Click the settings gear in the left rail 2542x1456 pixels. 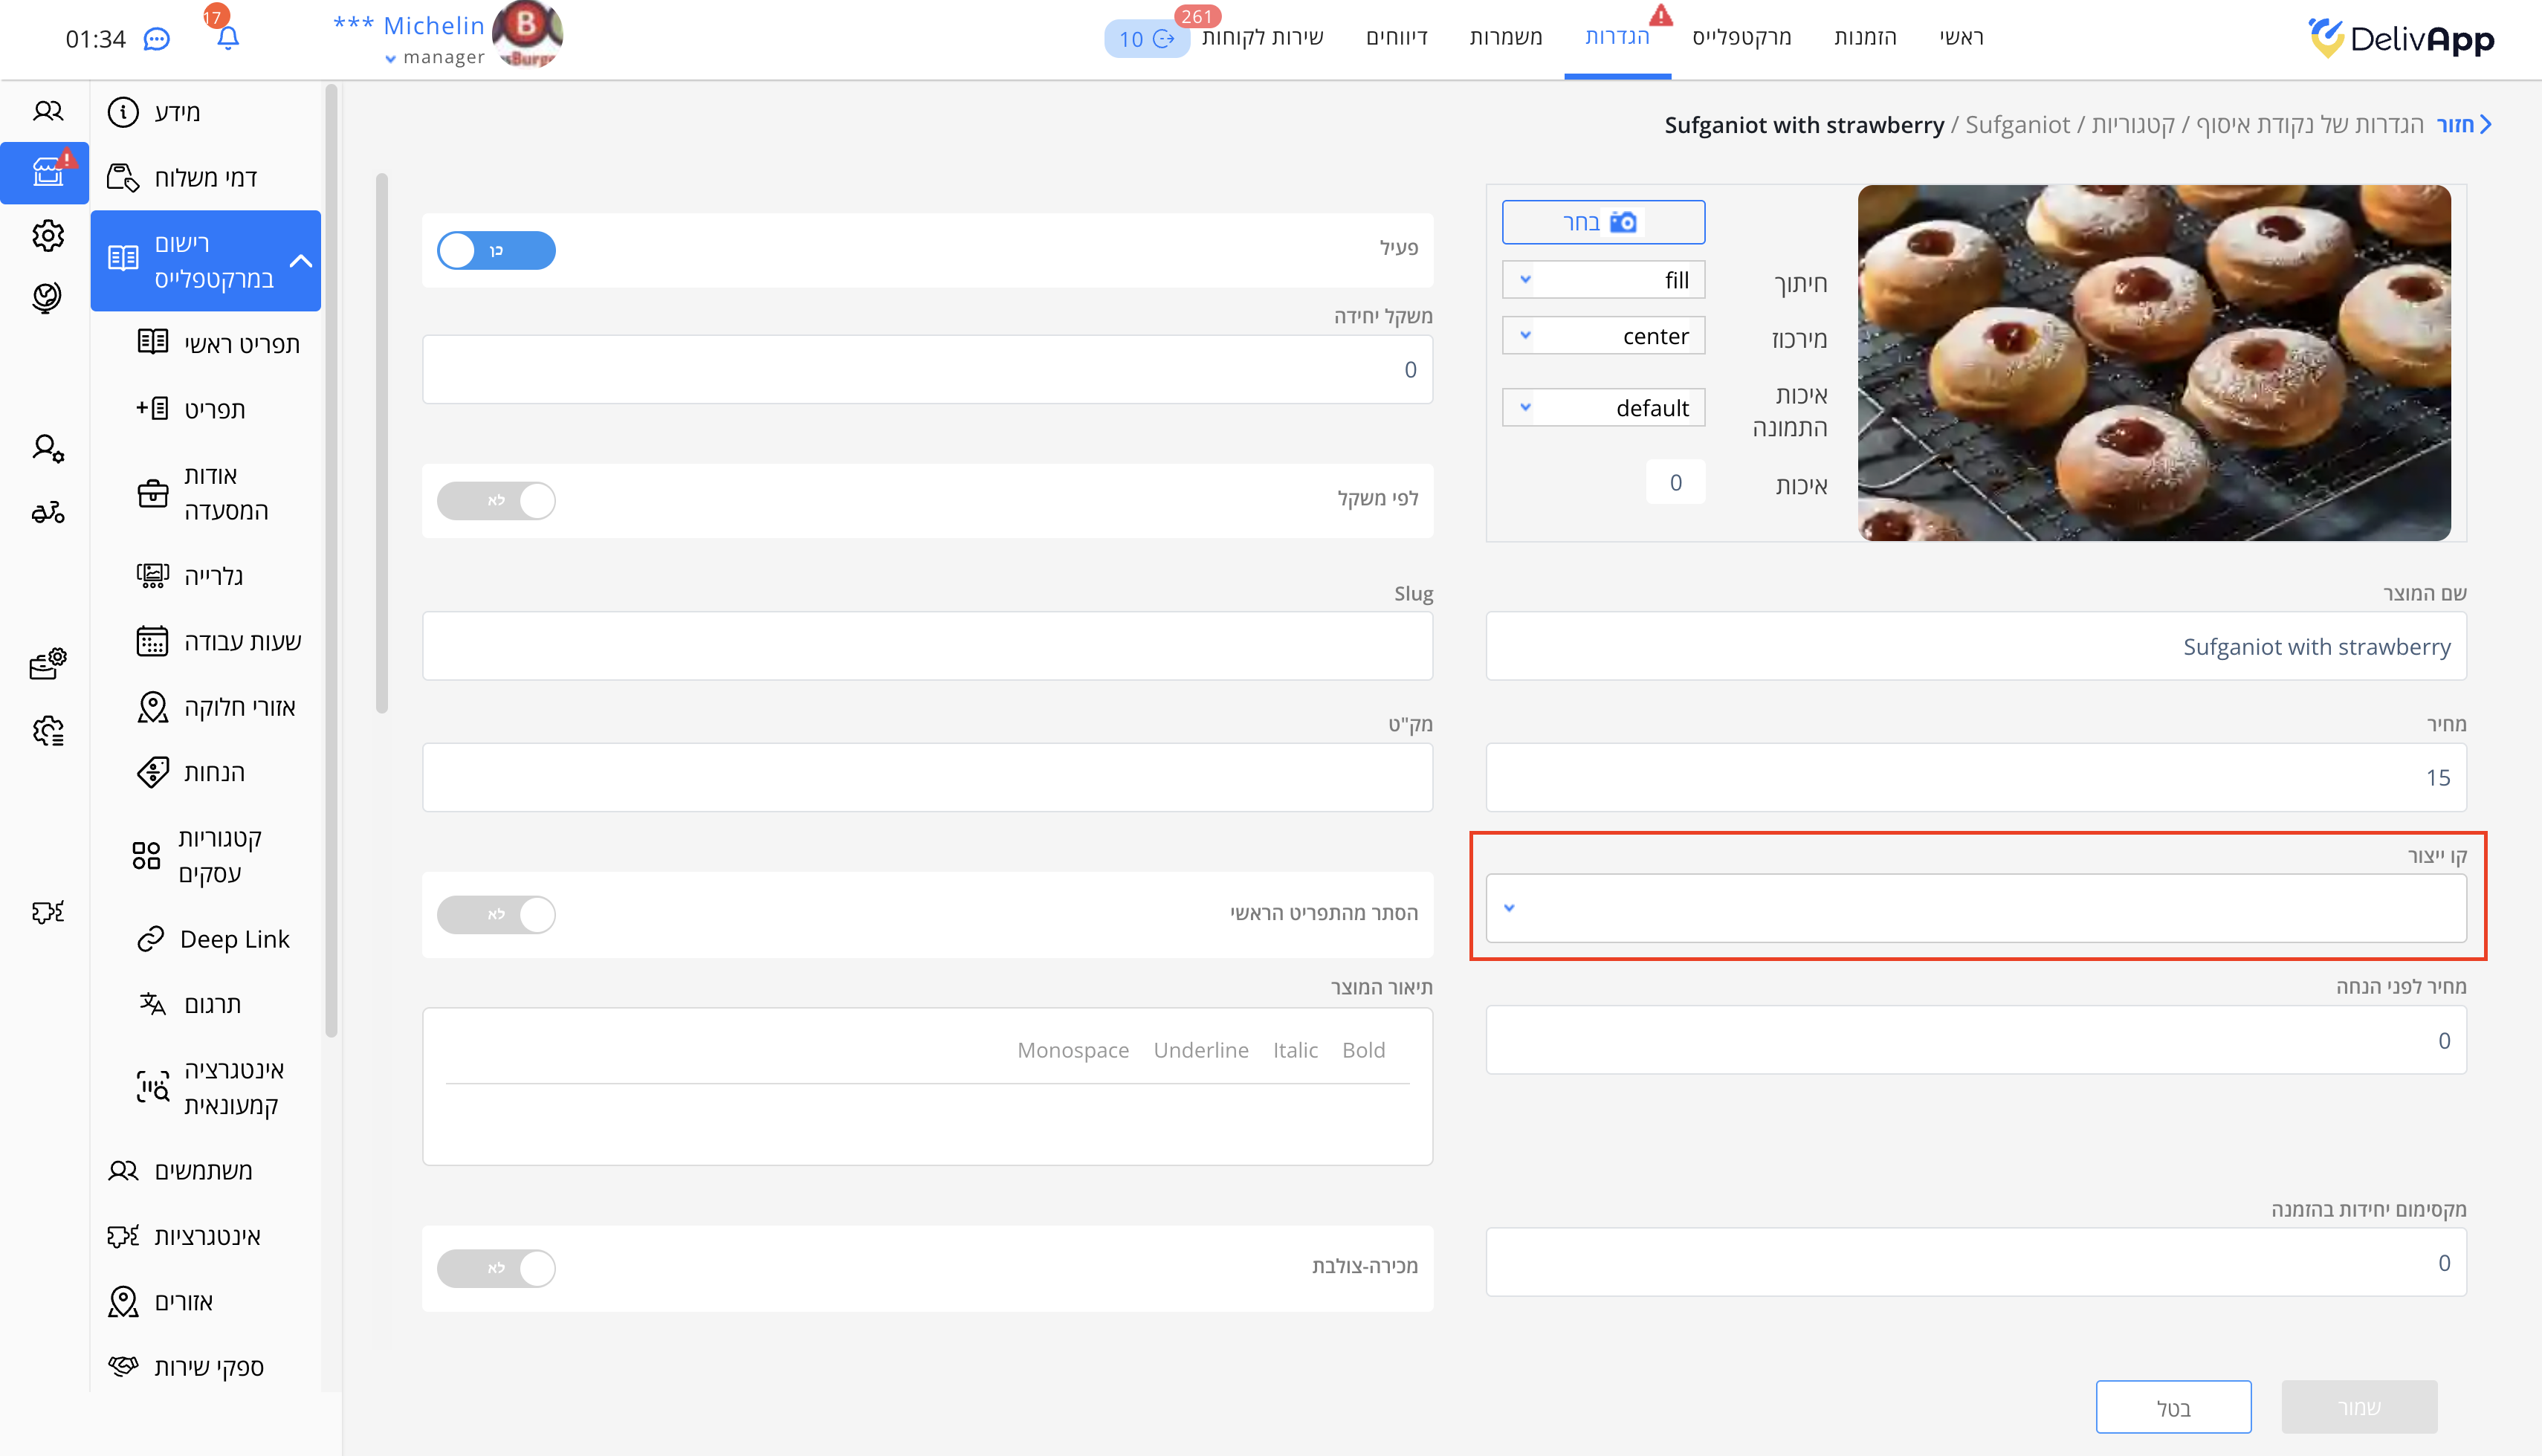click(x=47, y=236)
